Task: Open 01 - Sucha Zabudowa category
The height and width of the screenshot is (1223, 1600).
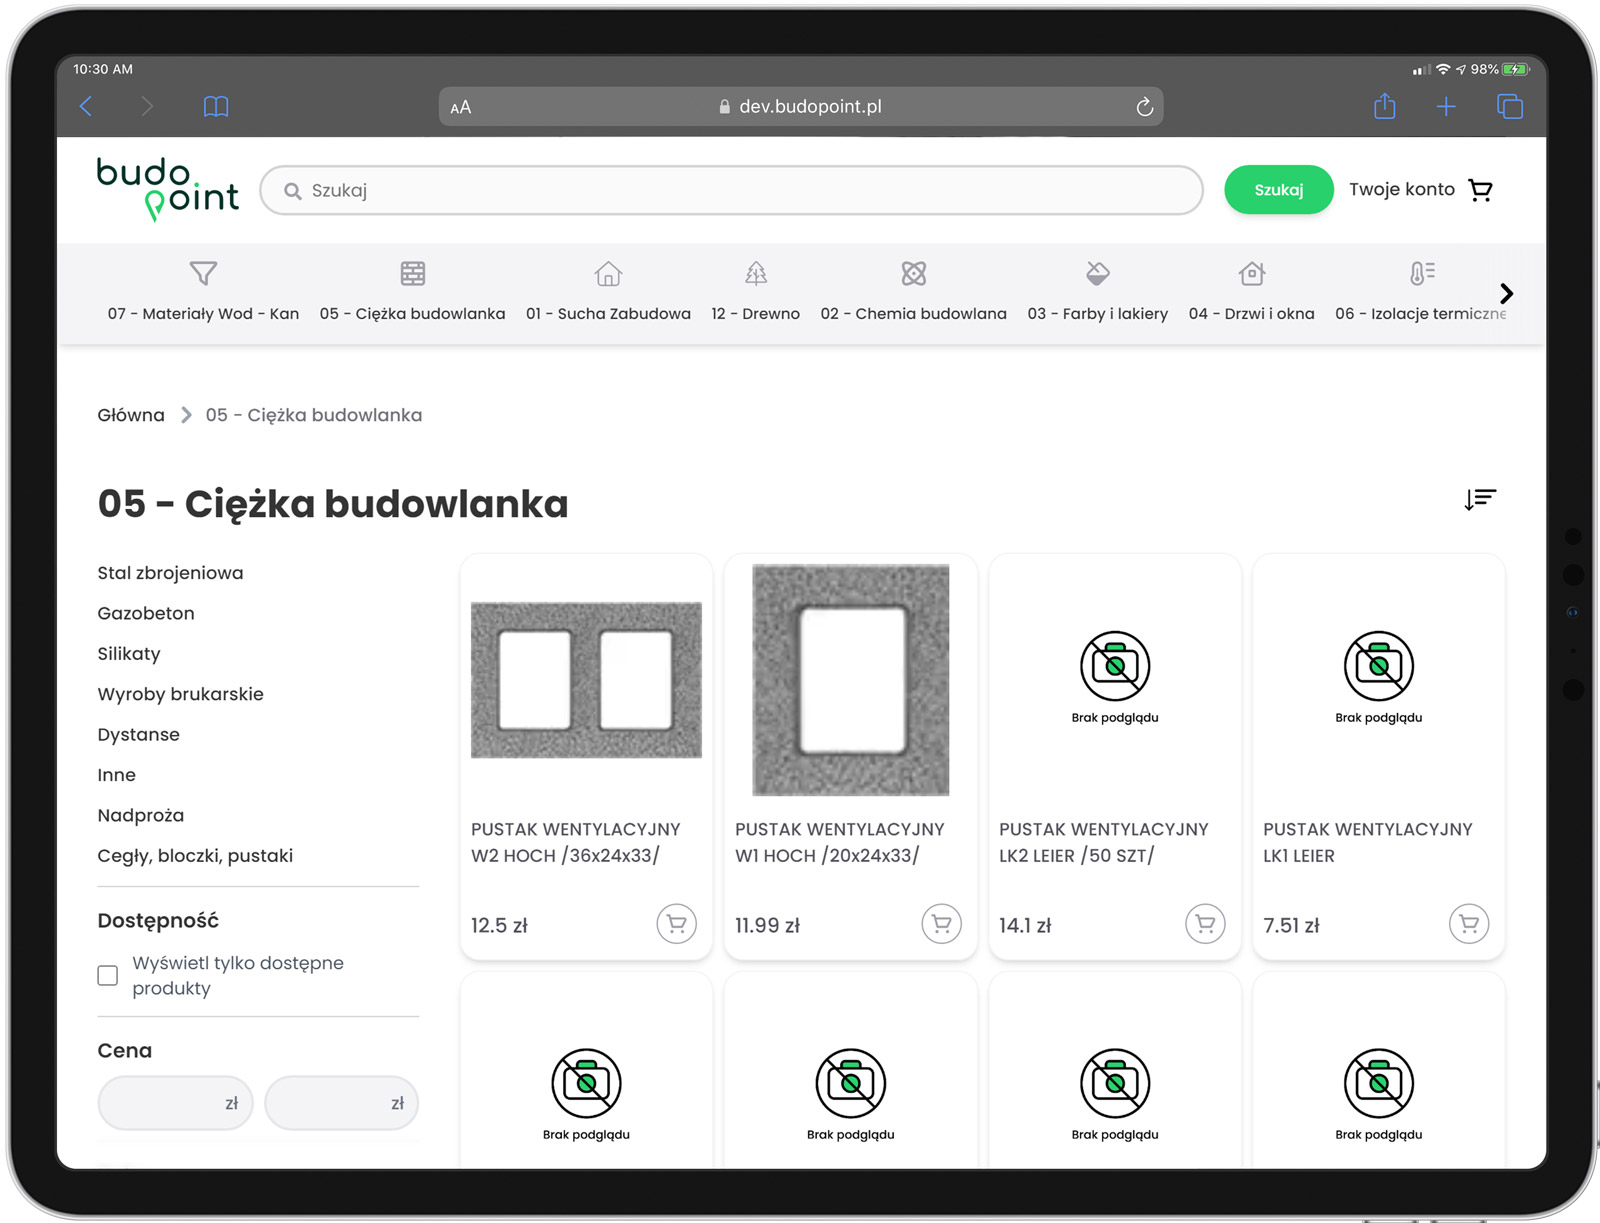Action: 608,314
